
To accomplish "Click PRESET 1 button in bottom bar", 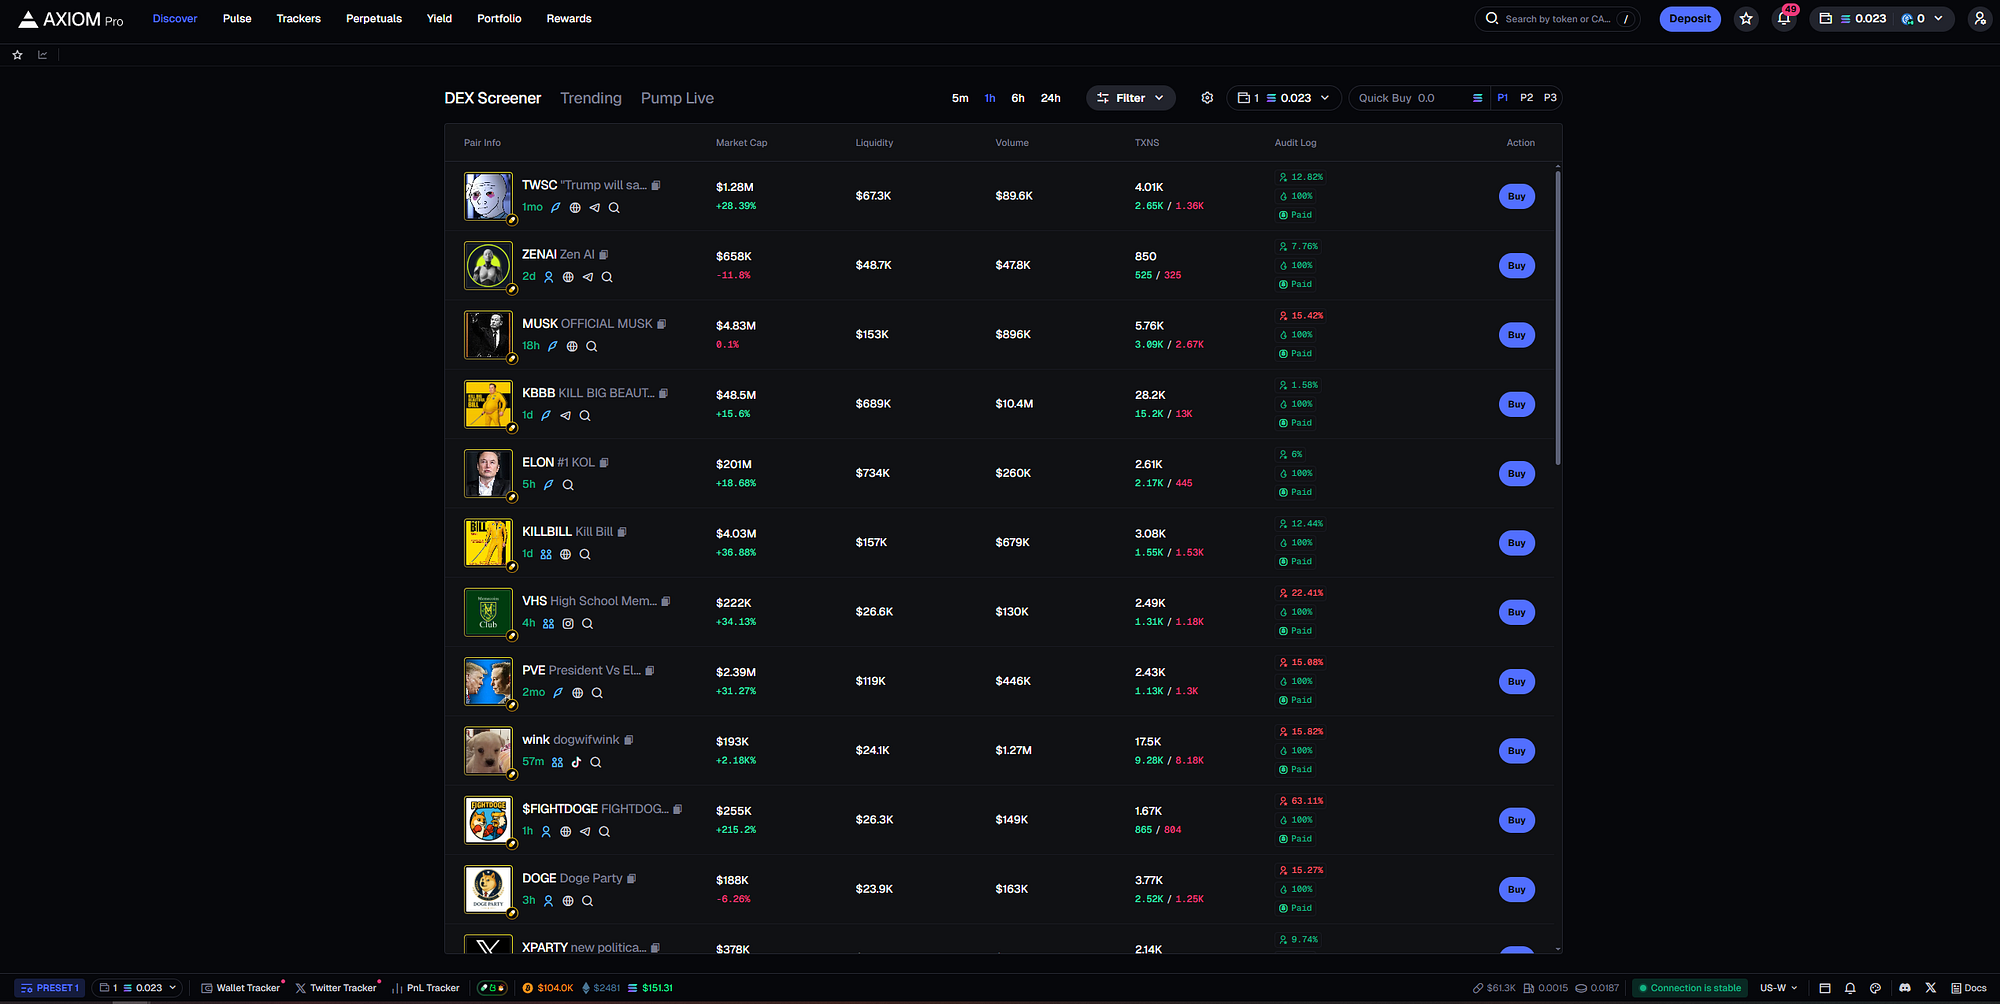I will coord(50,988).
